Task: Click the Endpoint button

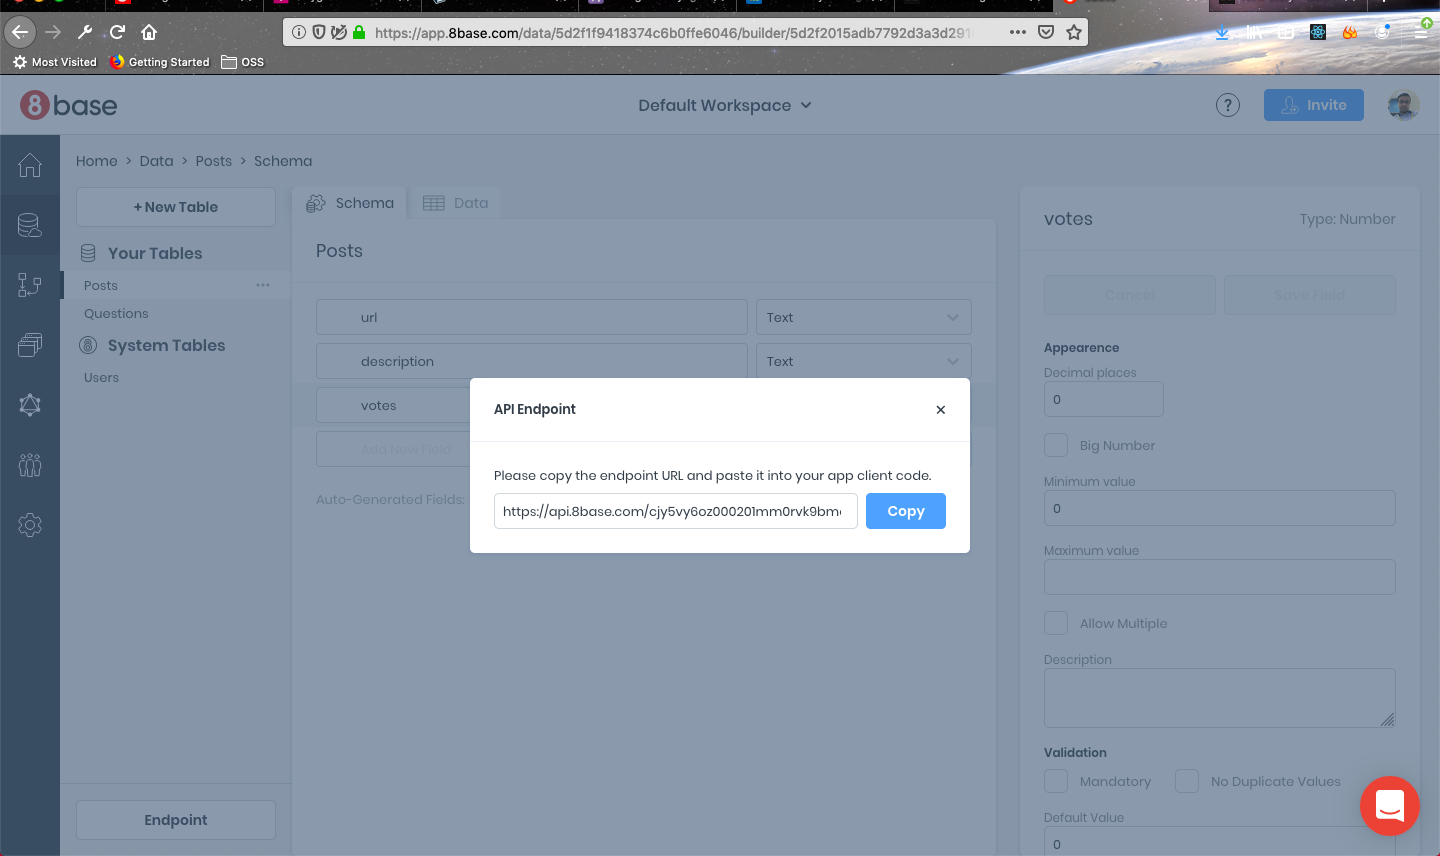Action: 176,820
